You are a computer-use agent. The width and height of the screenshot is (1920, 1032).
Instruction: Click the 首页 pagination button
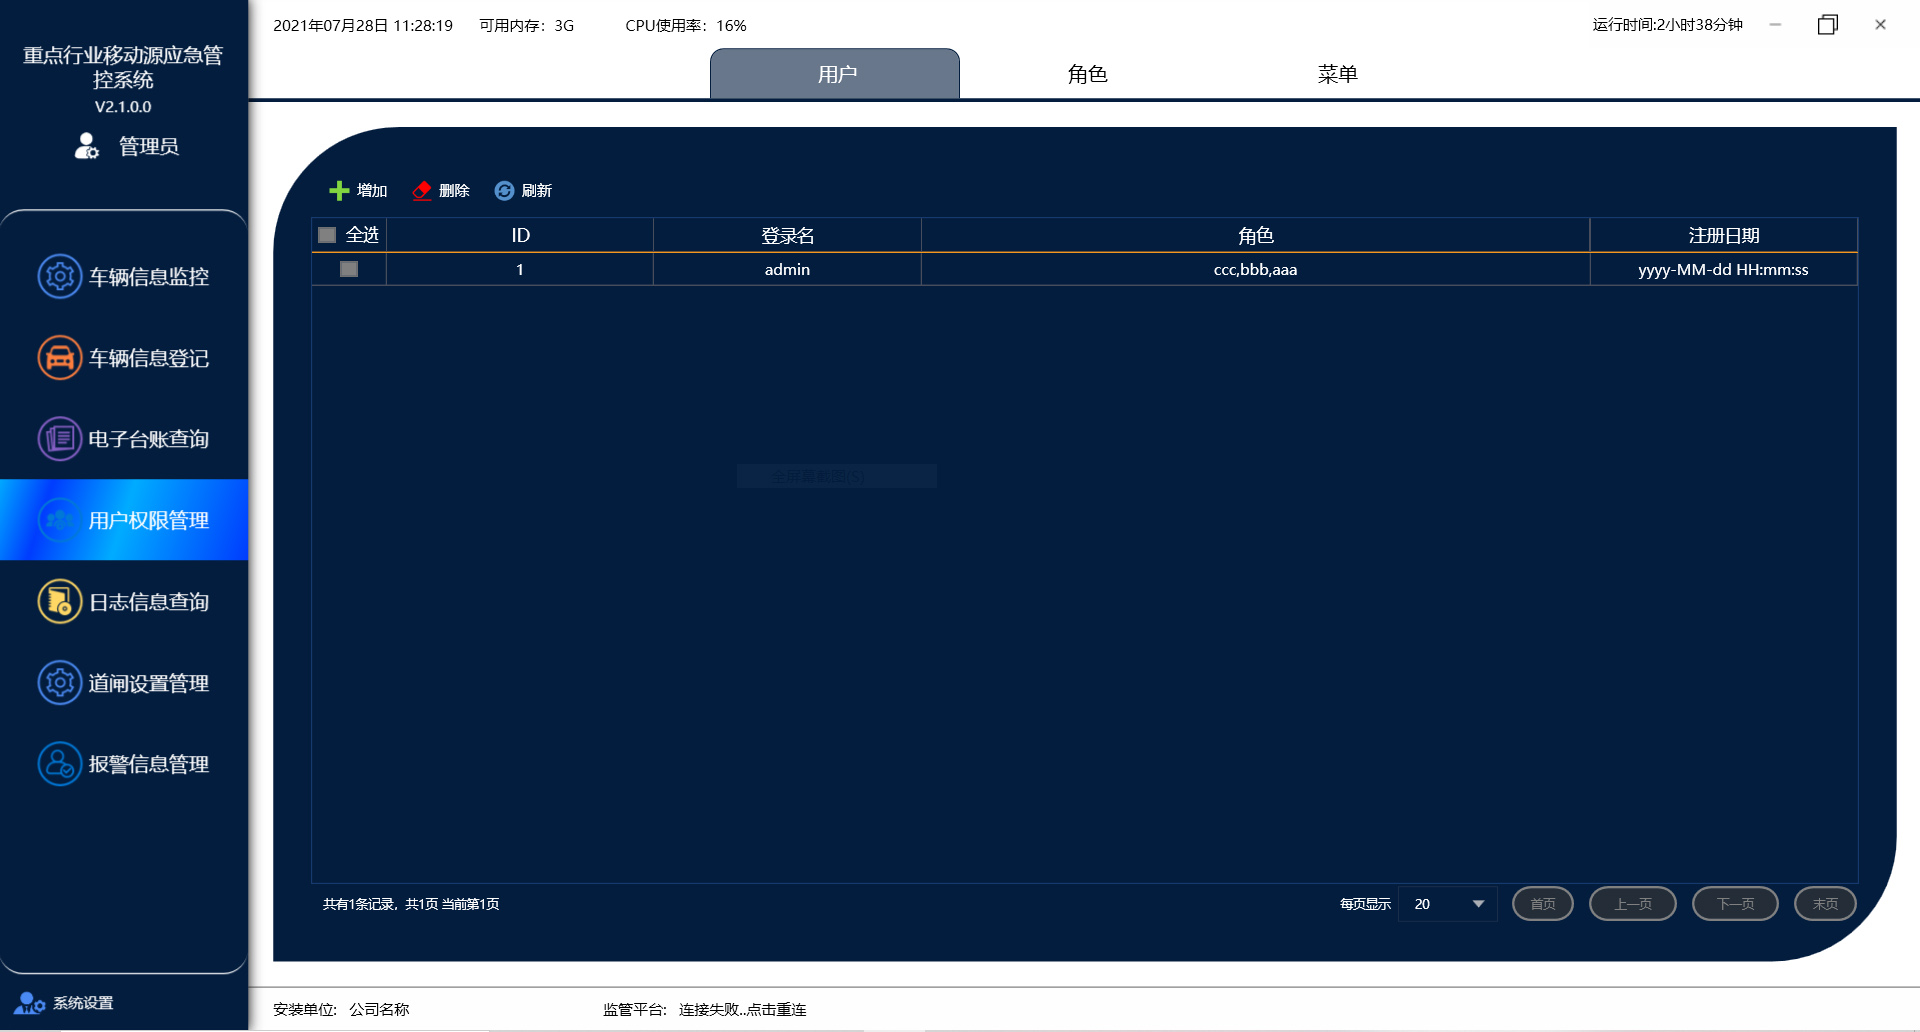point(1542,904)
